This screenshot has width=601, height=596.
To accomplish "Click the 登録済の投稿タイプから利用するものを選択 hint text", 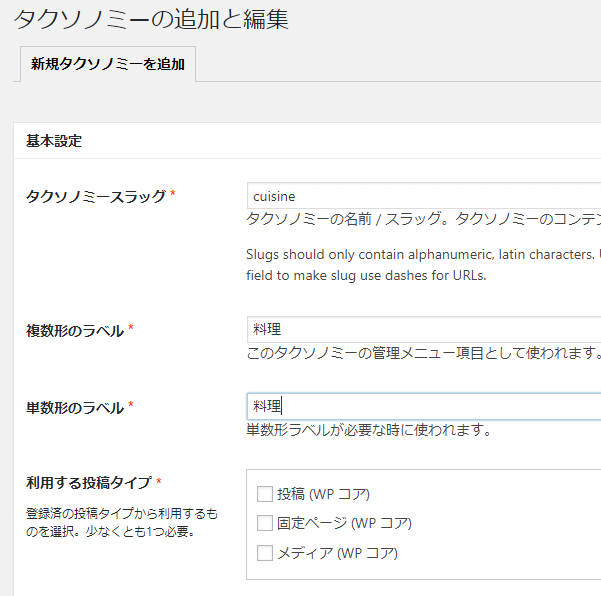I will 121,522.
